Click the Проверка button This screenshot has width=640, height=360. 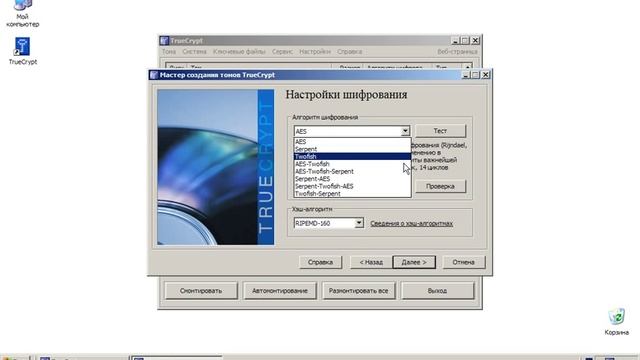[440, 186]
